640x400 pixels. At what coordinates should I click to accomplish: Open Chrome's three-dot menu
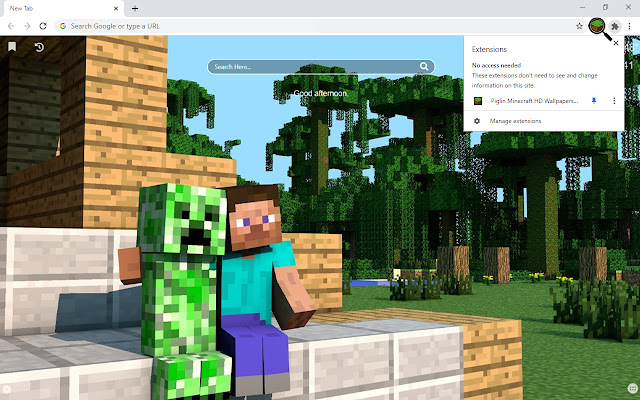pos(630,26)
